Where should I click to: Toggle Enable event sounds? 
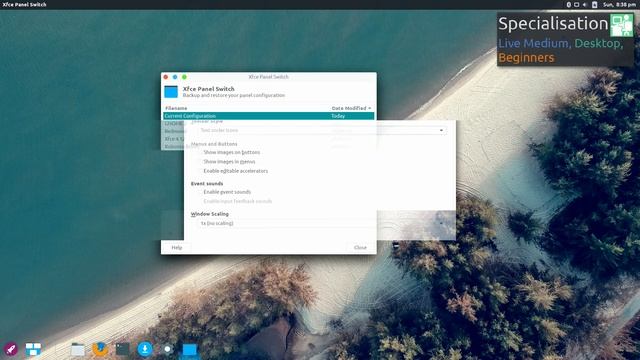point(227,192)
